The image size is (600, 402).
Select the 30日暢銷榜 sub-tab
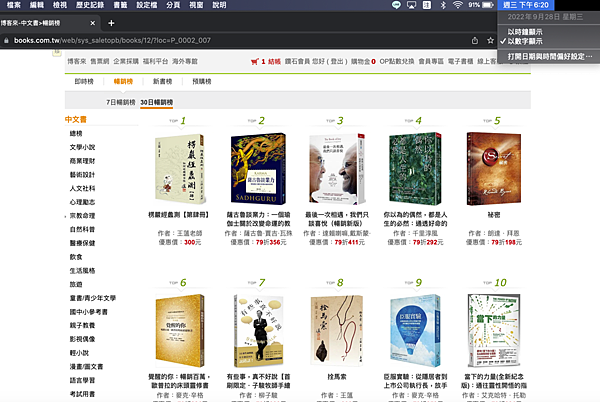pos(157,102)
